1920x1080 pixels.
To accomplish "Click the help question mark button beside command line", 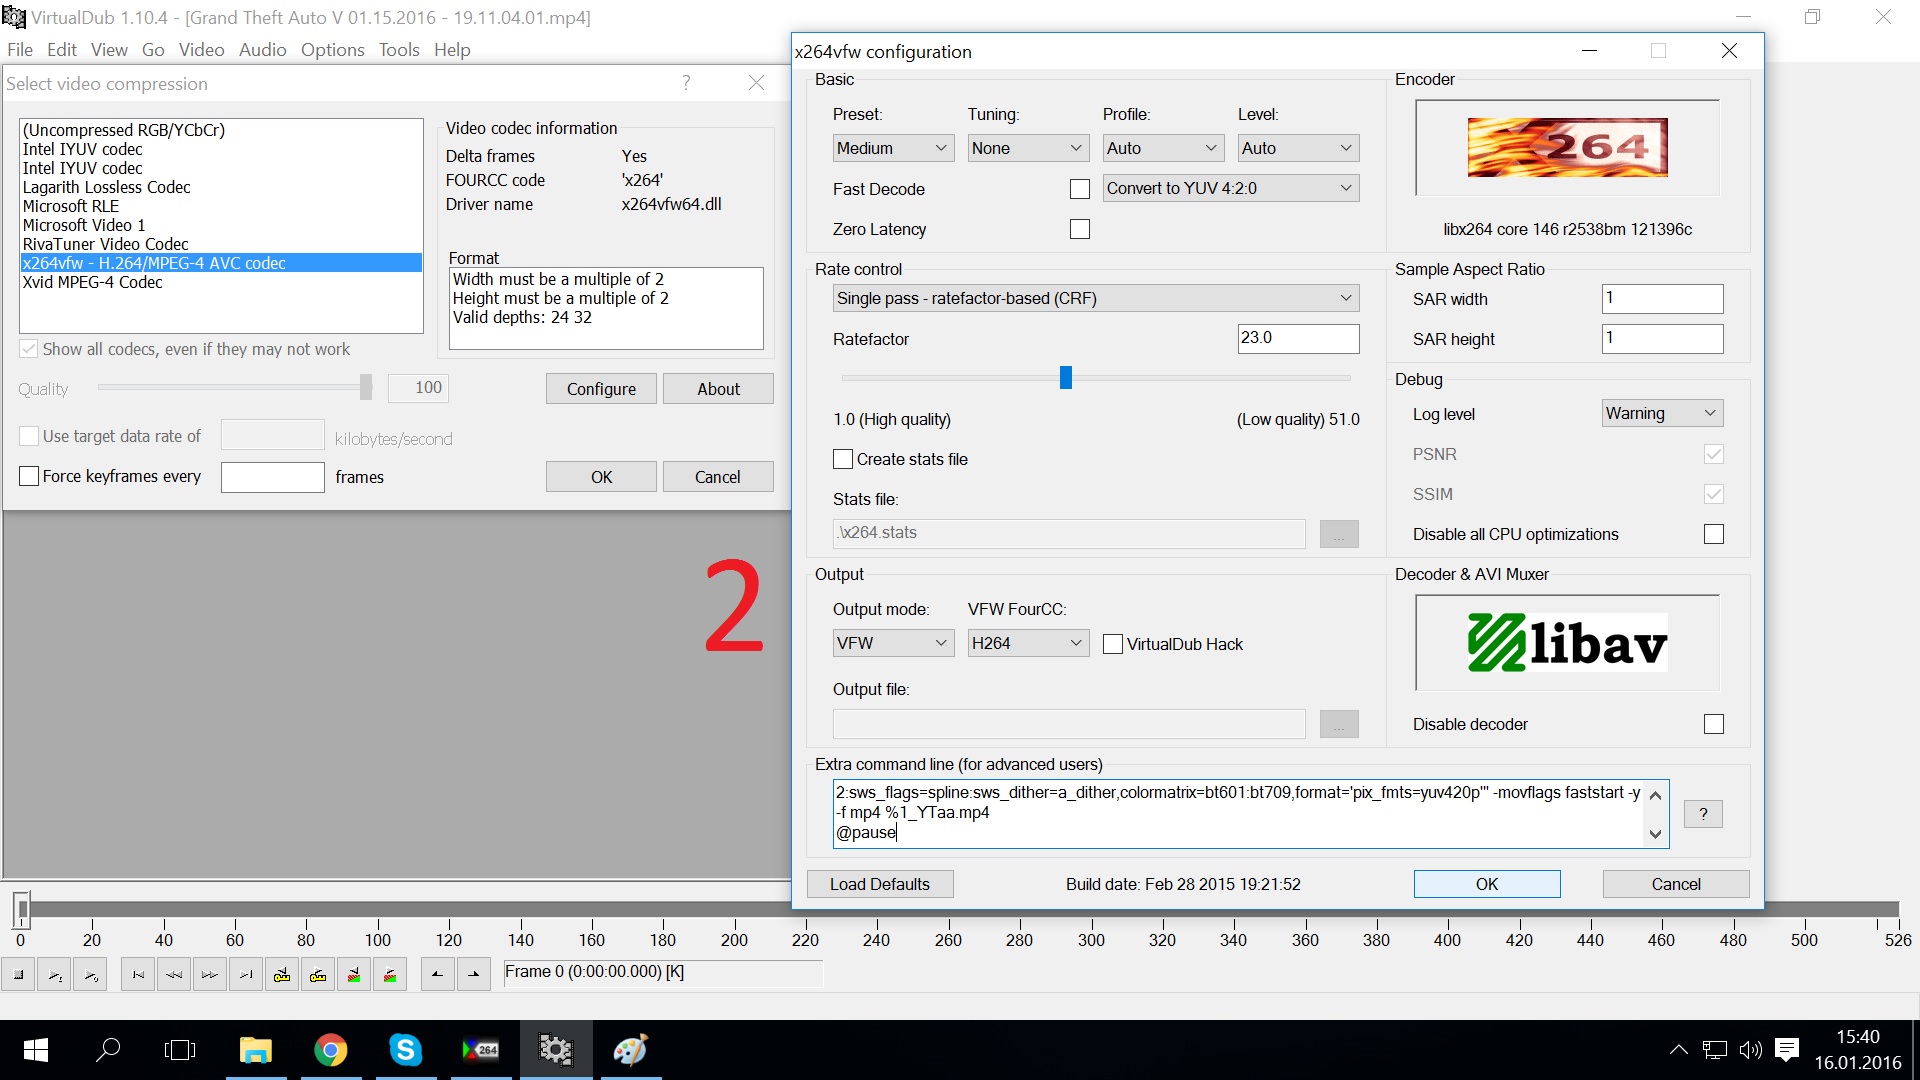I will tap(1703, 814).
